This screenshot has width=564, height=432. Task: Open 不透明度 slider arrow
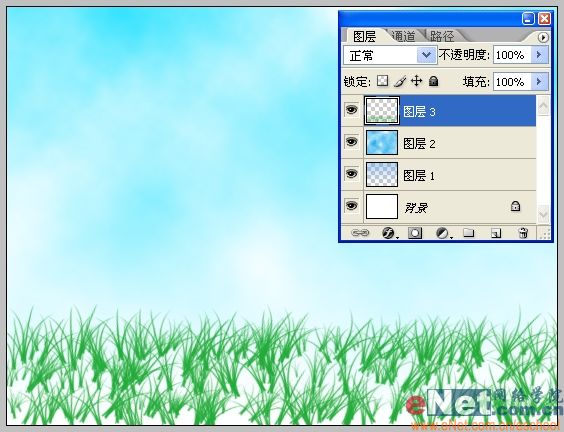click(540, 55)
